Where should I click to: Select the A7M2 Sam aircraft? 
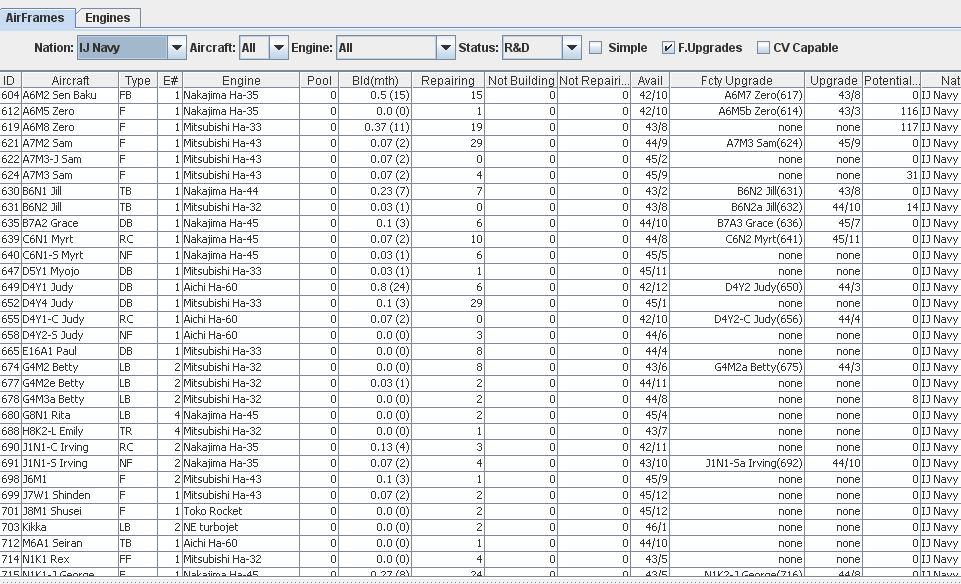click(70, 143)
